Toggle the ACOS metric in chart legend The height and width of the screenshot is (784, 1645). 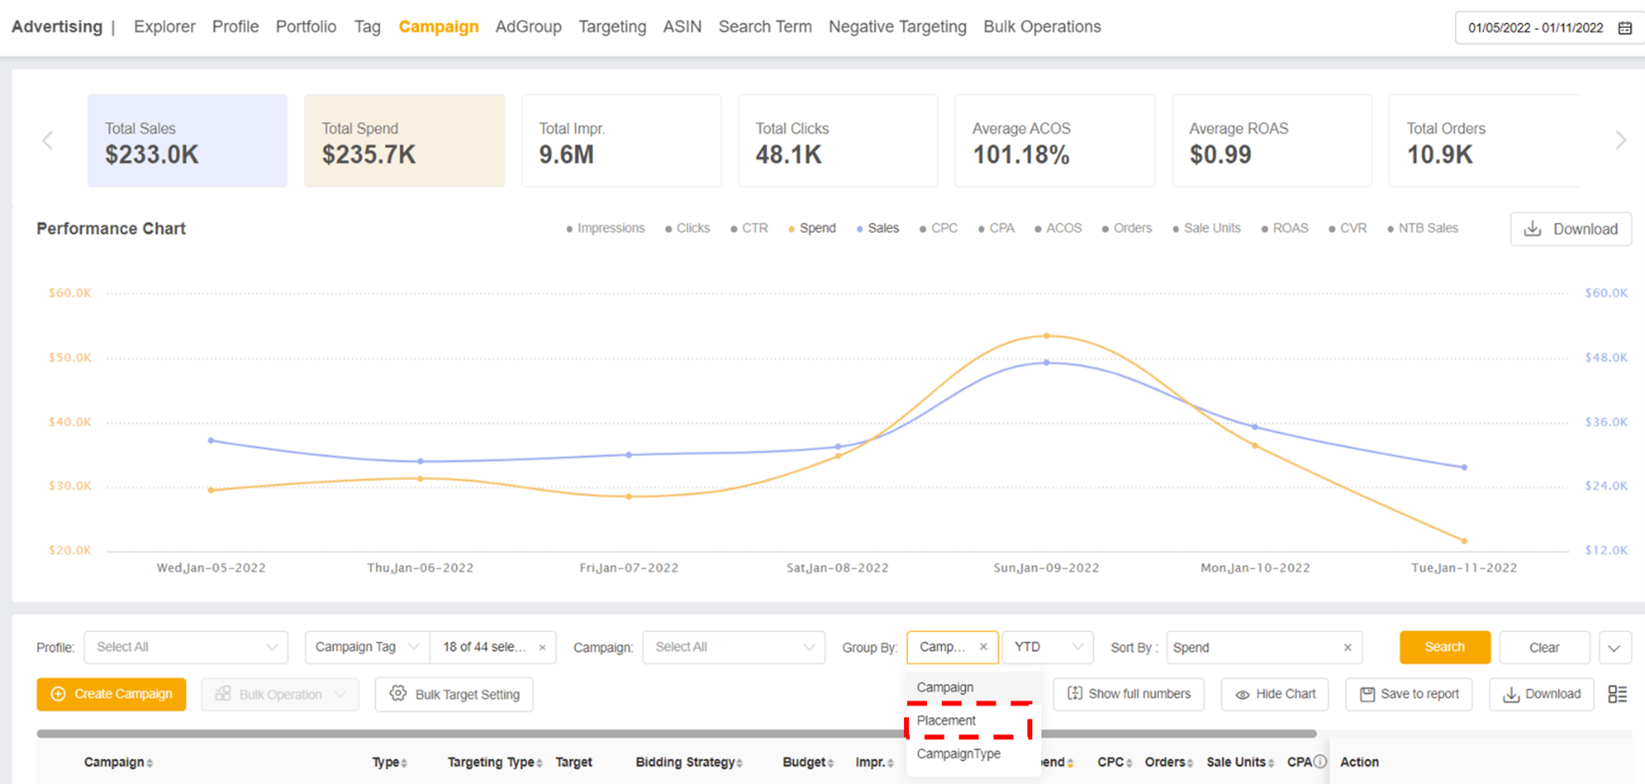pos(1058,228)
